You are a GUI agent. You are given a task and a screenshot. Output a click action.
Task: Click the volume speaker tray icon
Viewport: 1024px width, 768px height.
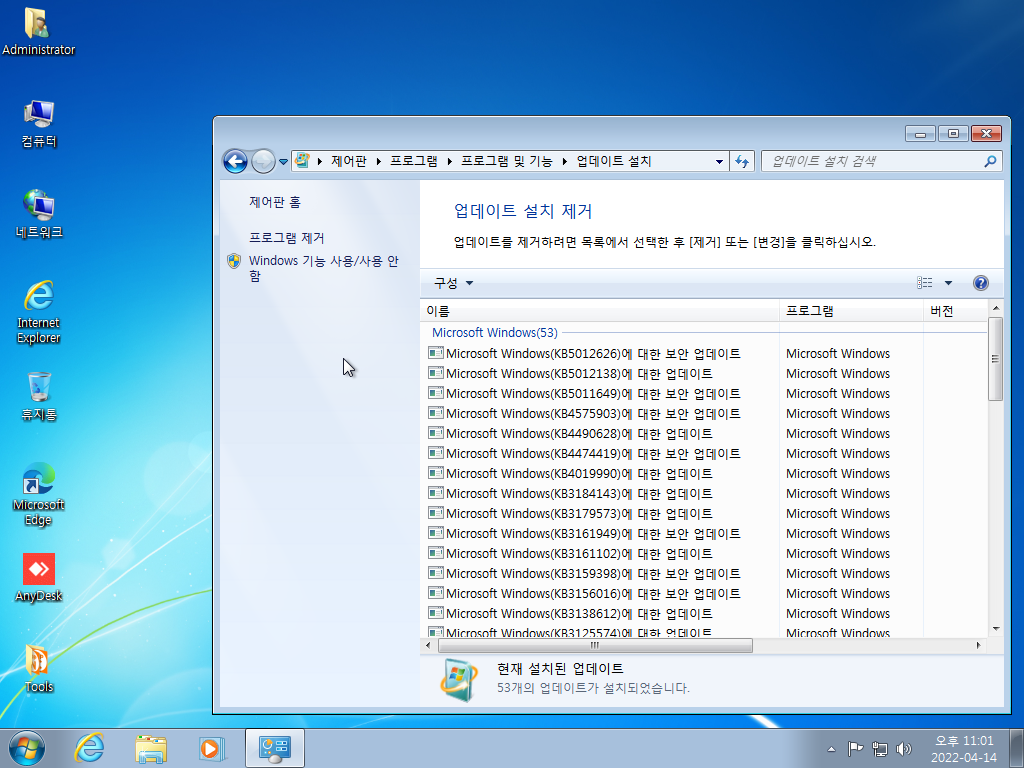click(904, 749)
